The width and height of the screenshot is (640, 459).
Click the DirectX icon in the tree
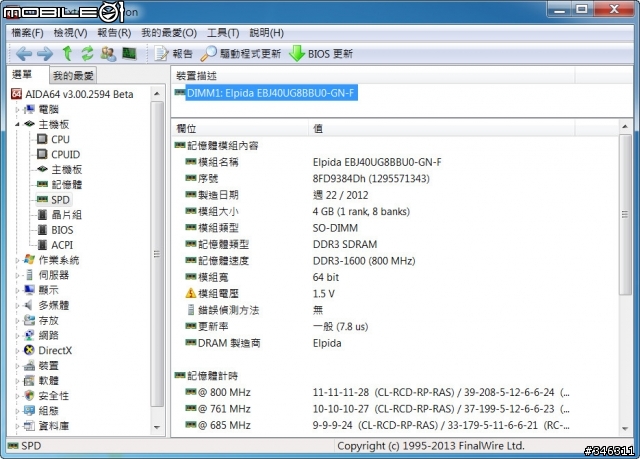coord(29,350)
